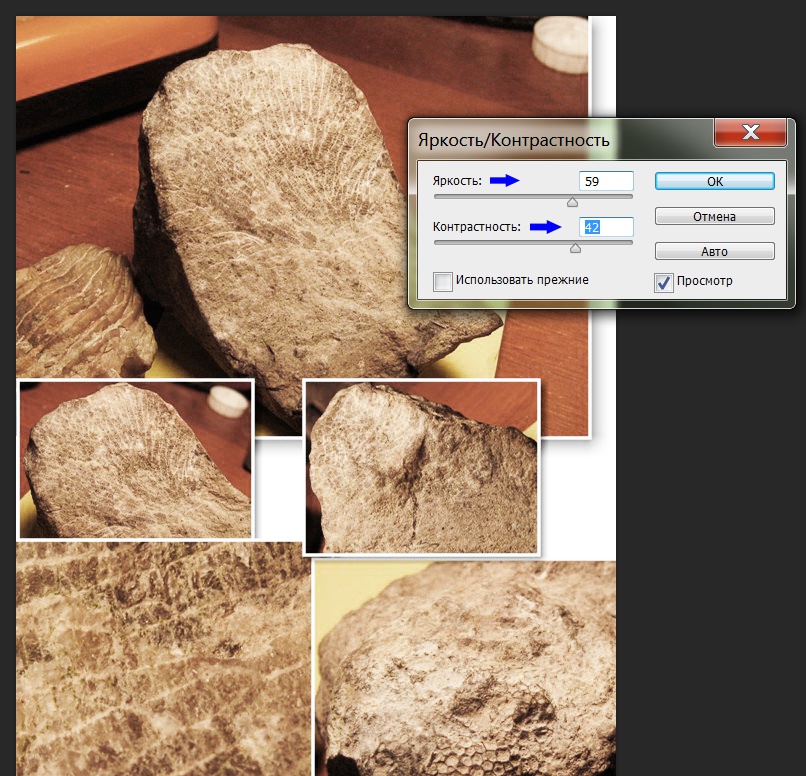Viewport: 806px width, 776px height.
Task: Click the Контрастность value field showing 42
Action: 606,227
